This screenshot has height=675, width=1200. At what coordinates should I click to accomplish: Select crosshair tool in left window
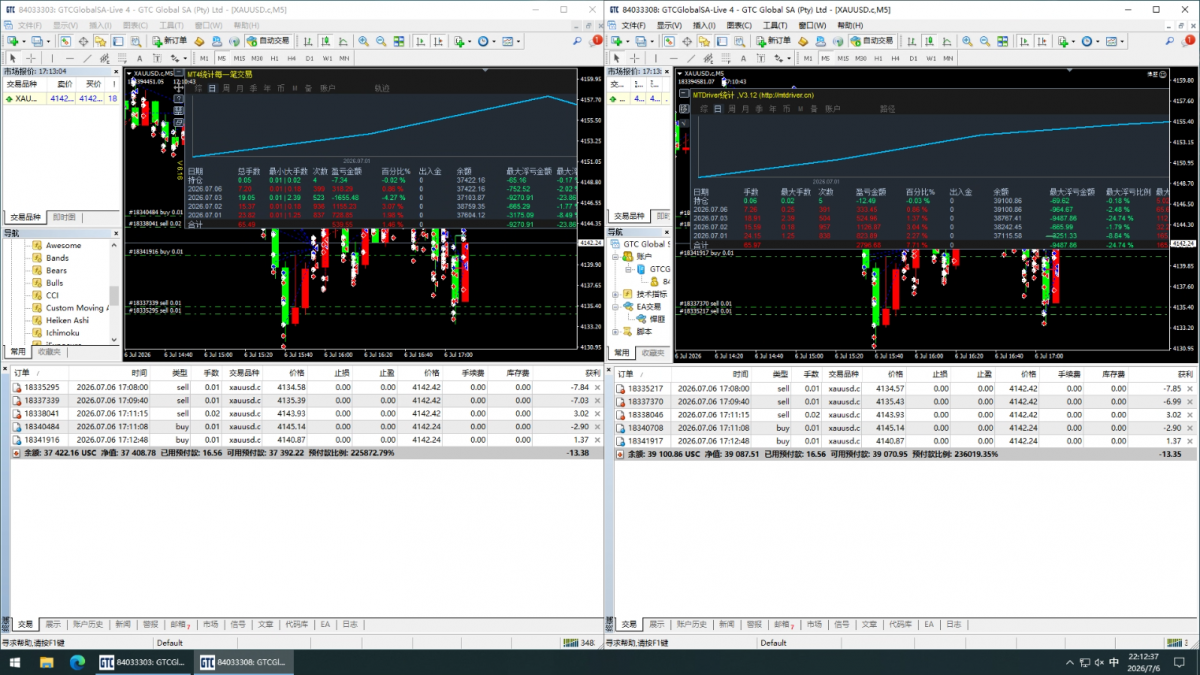[31, 58]
